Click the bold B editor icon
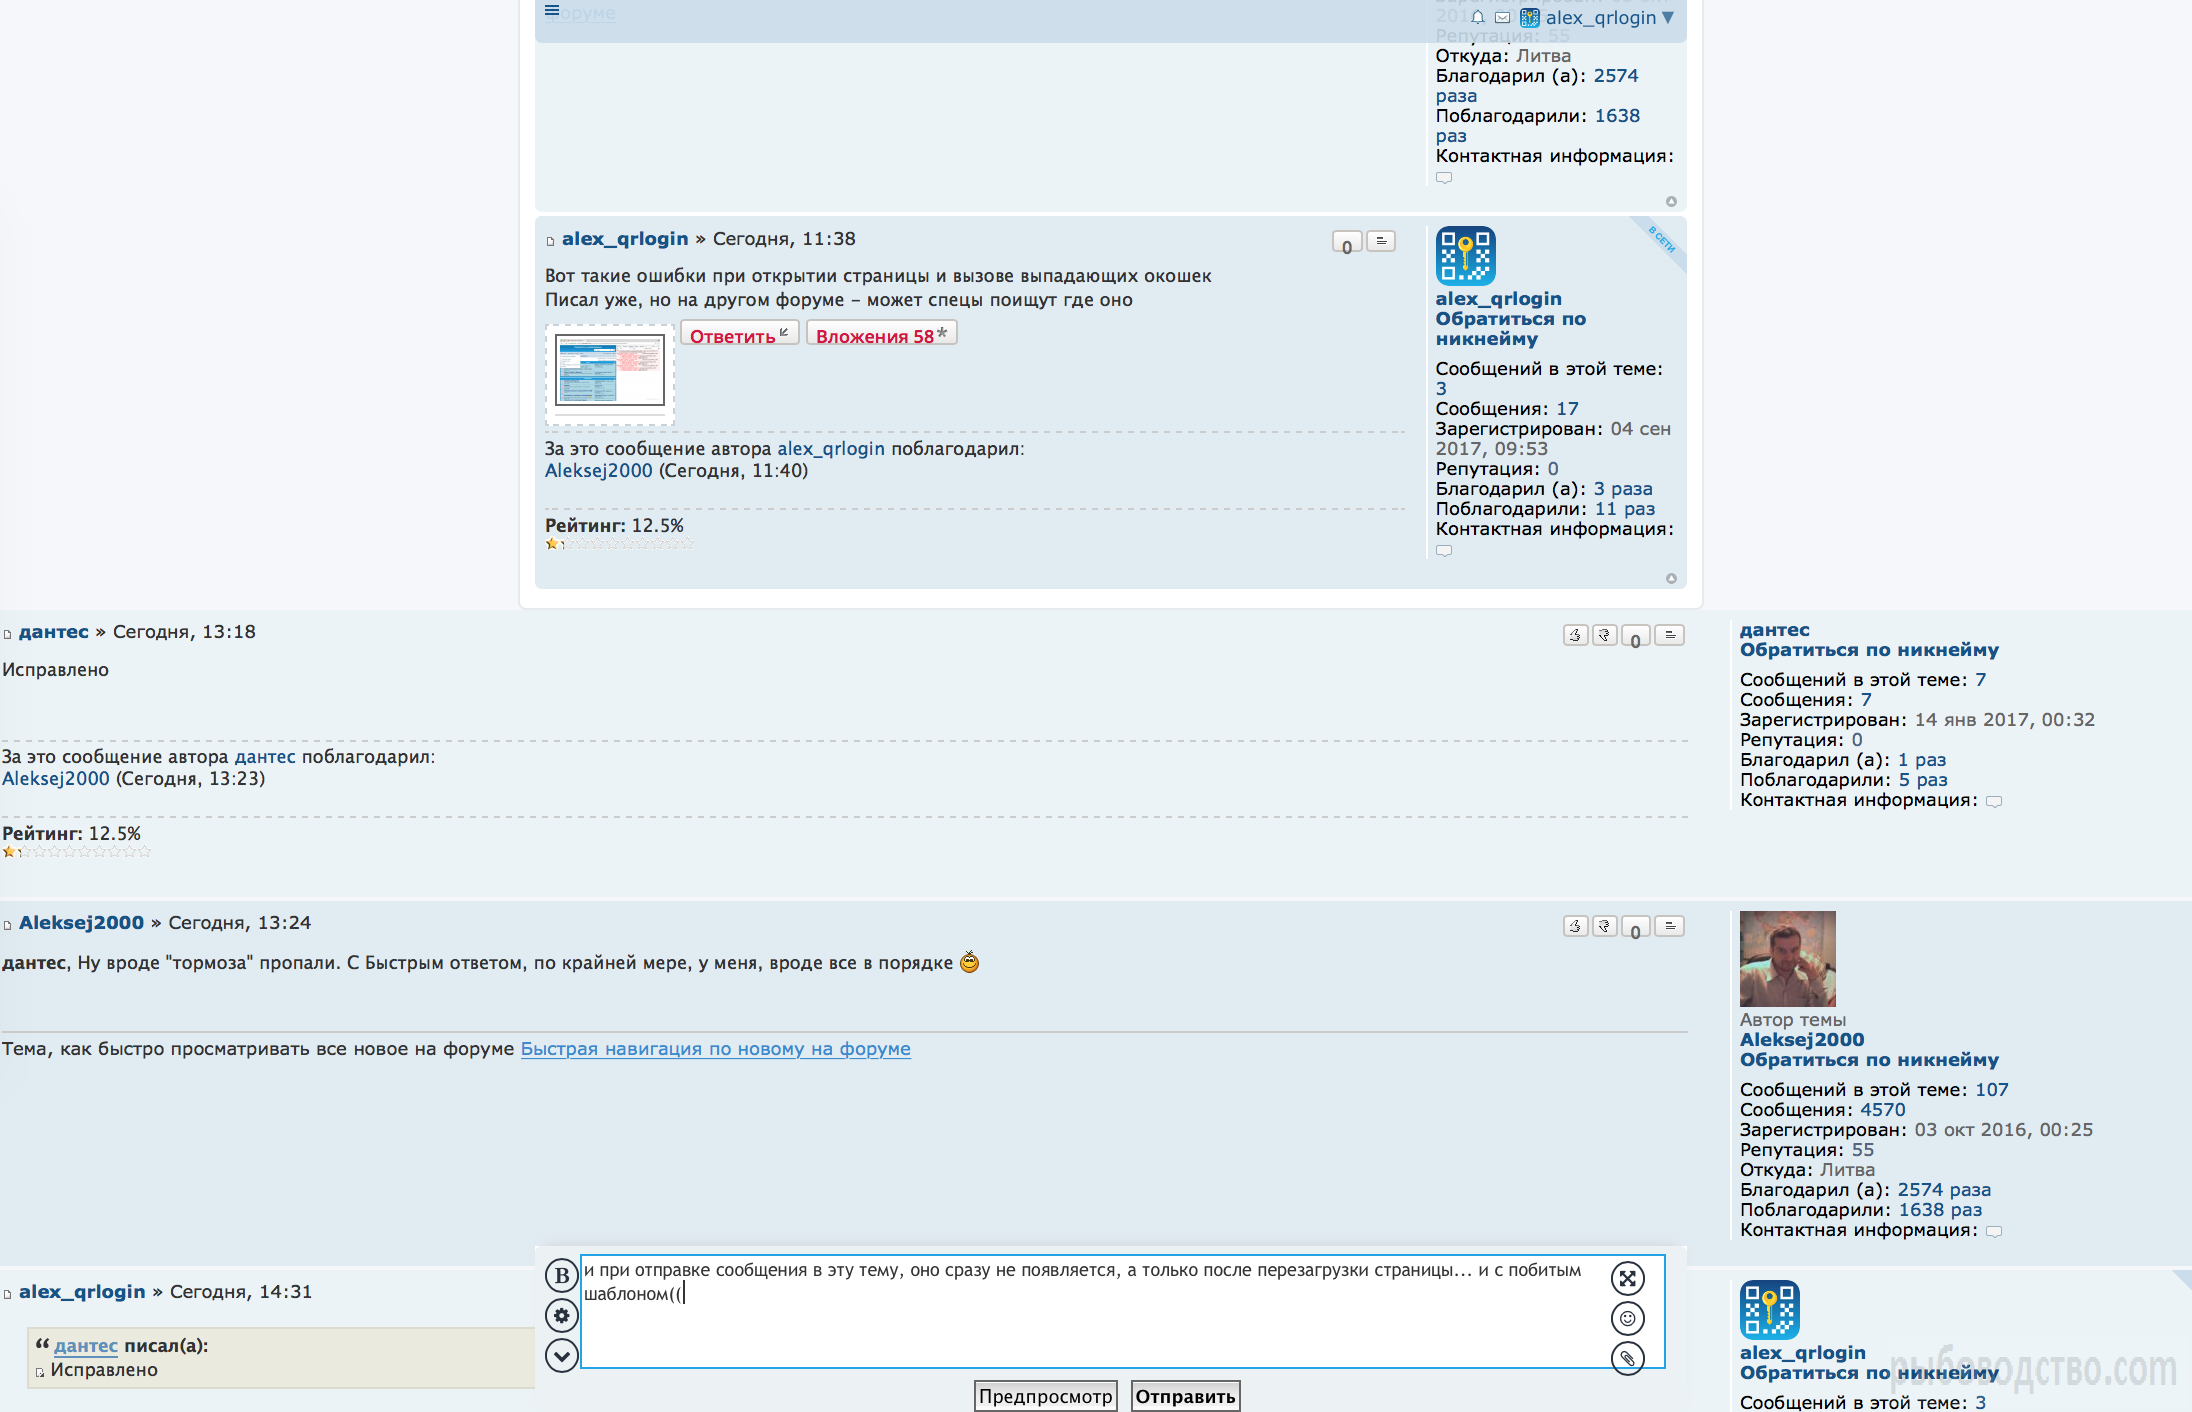The height and width of the screenshot is (1412, 2192). (561, 1275)
